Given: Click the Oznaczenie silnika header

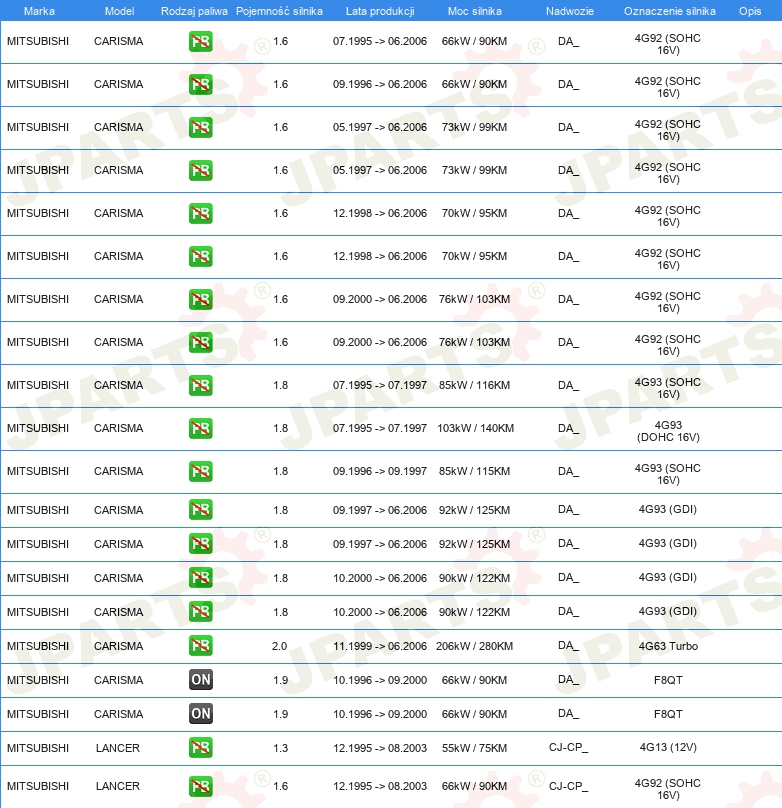Looking at the screenshot, I should click(670, 11).
